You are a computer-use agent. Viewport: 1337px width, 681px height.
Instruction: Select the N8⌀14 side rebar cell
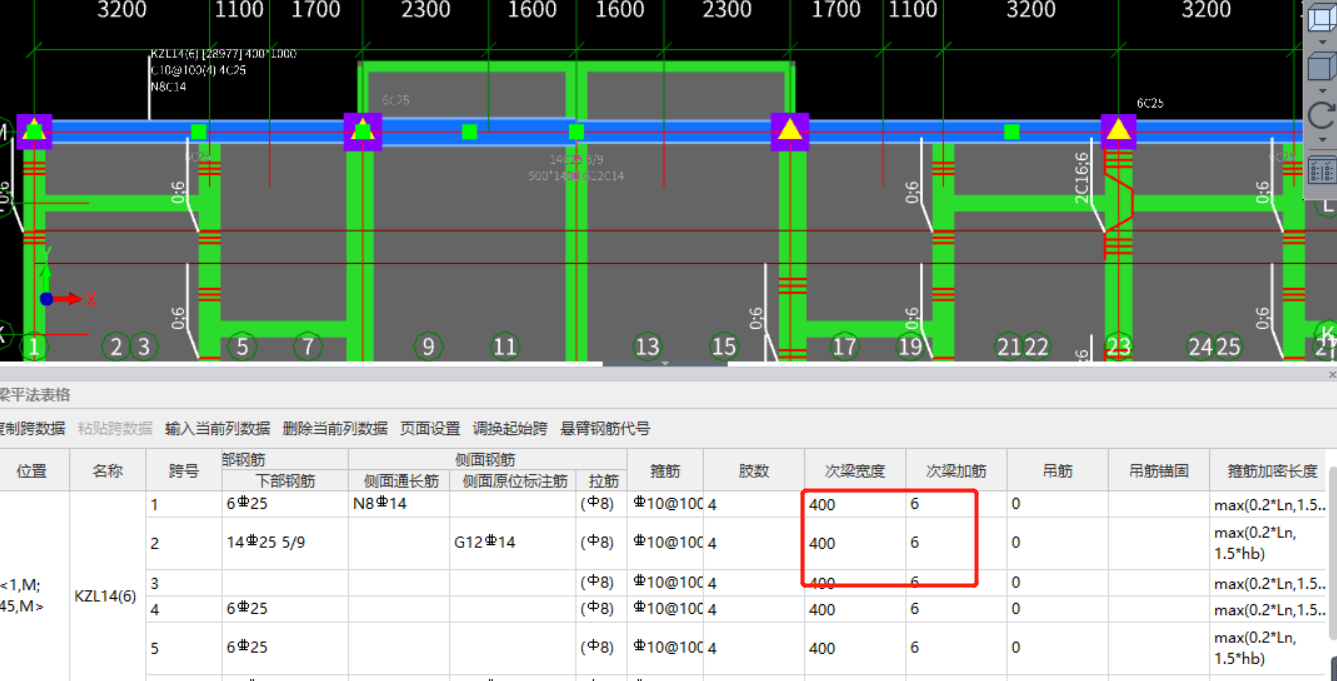pos(399,504)
